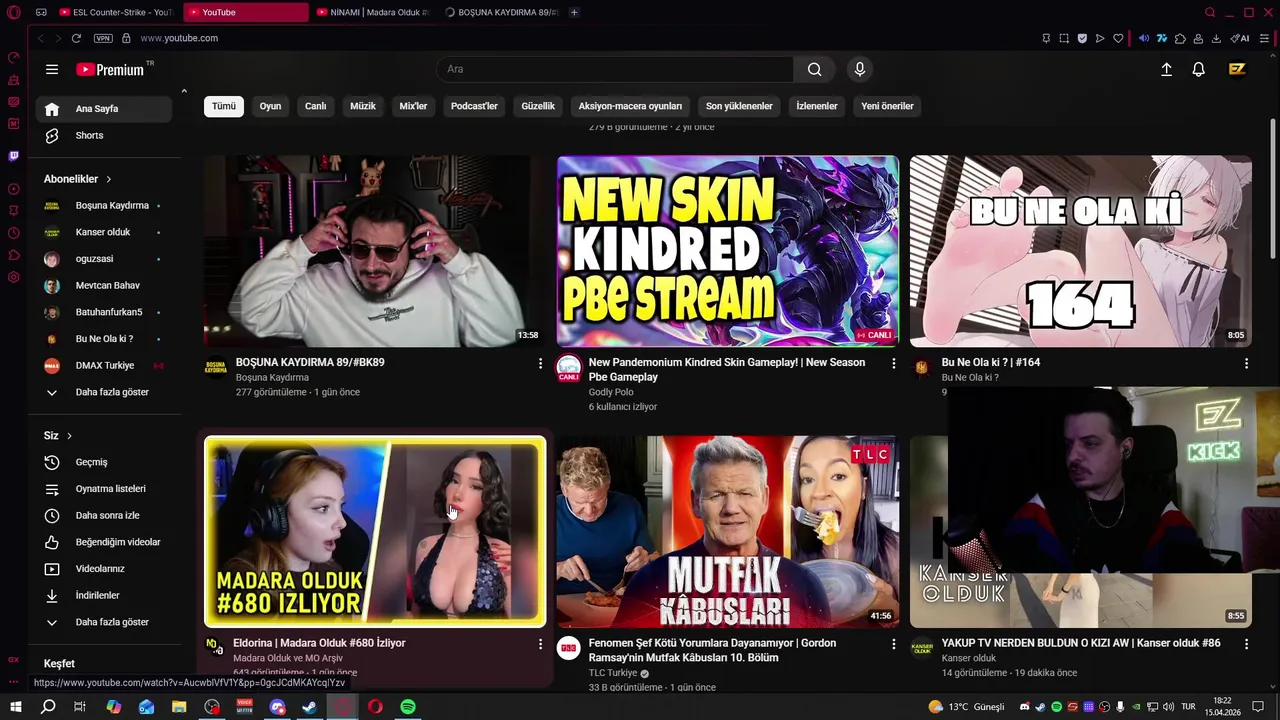Image resolution: width=1280 pixels, height=720 pixels.
Task: Click the Windows Start button
Action: [15, 707]
